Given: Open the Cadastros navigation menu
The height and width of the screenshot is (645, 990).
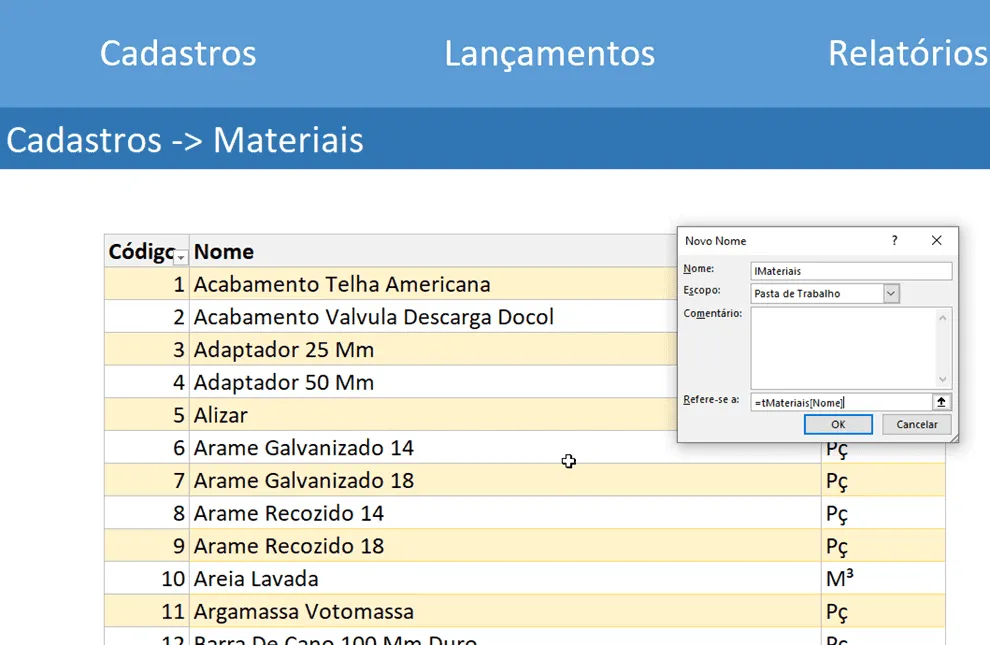Looking at the screenshot, I should pyautogui.click(x=178, y=53).
